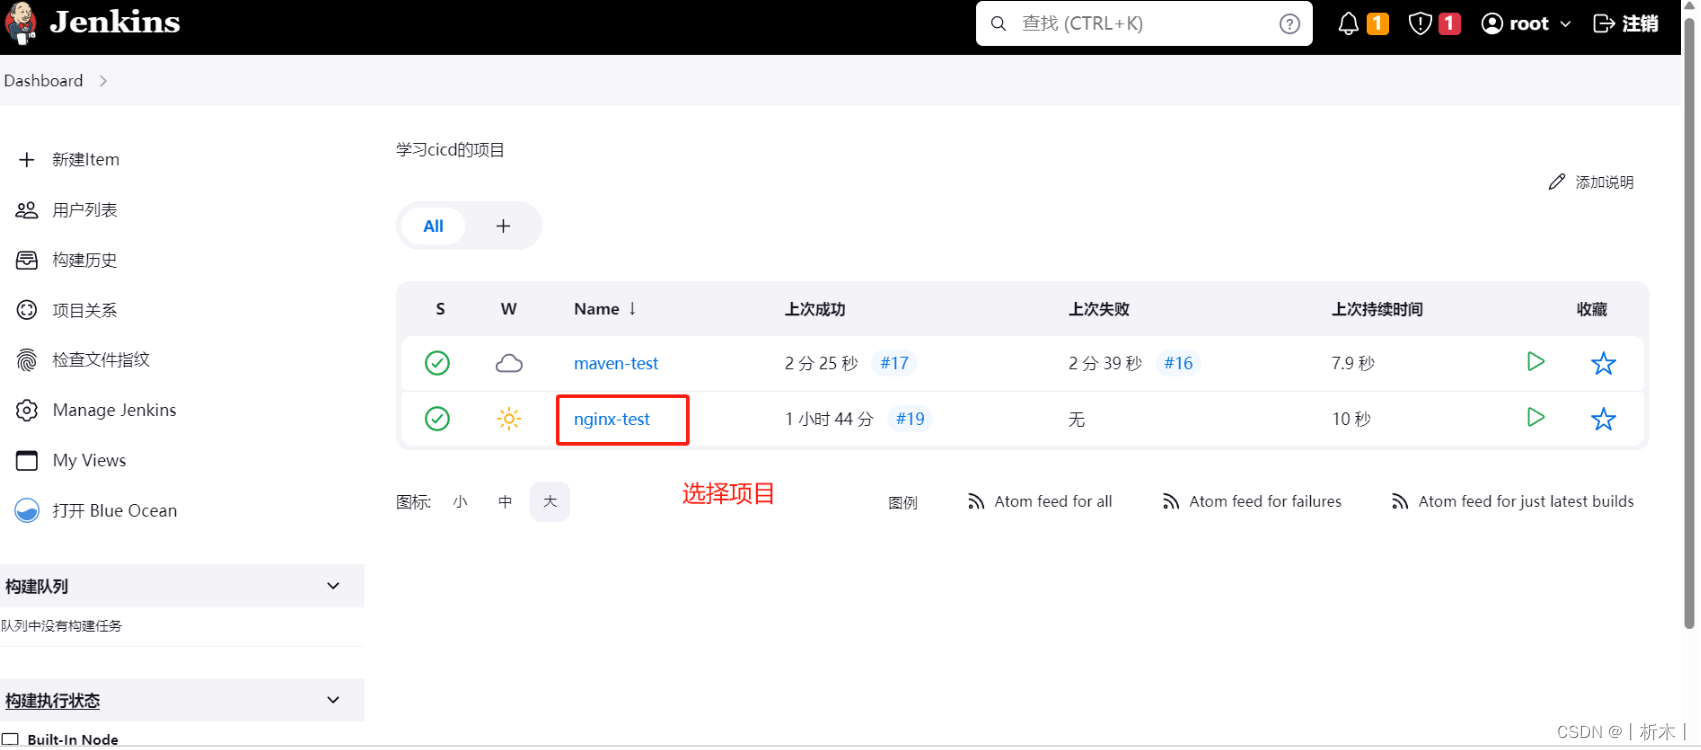Click the success status icon for nginx-test
Screen dimensions: 1701x750
point(437,418)
